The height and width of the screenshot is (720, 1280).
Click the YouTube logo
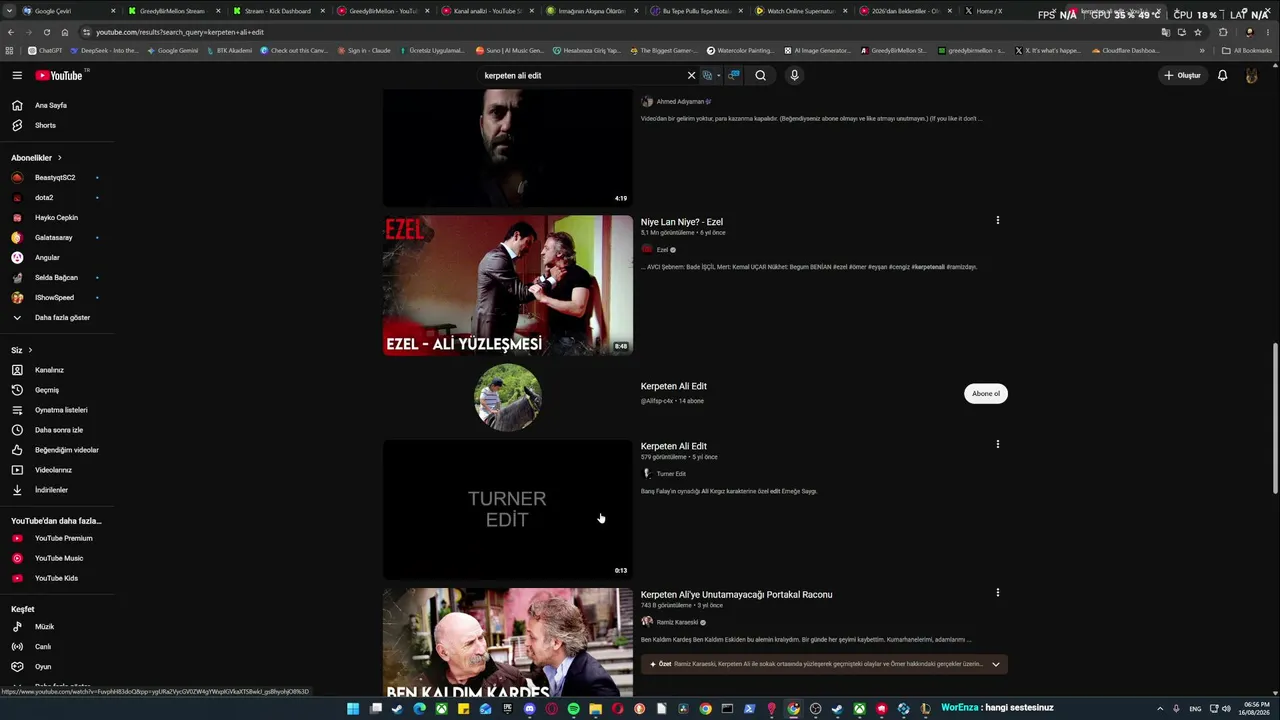[60, 75]
